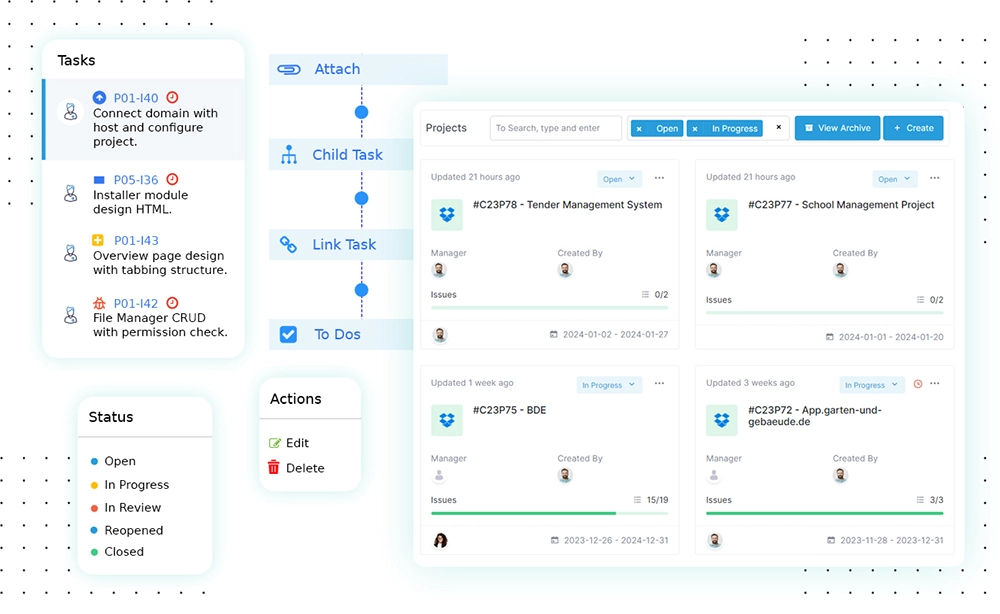Click the red clock icon next to P01-I40
1000x614 pixels.
[172, 98]
